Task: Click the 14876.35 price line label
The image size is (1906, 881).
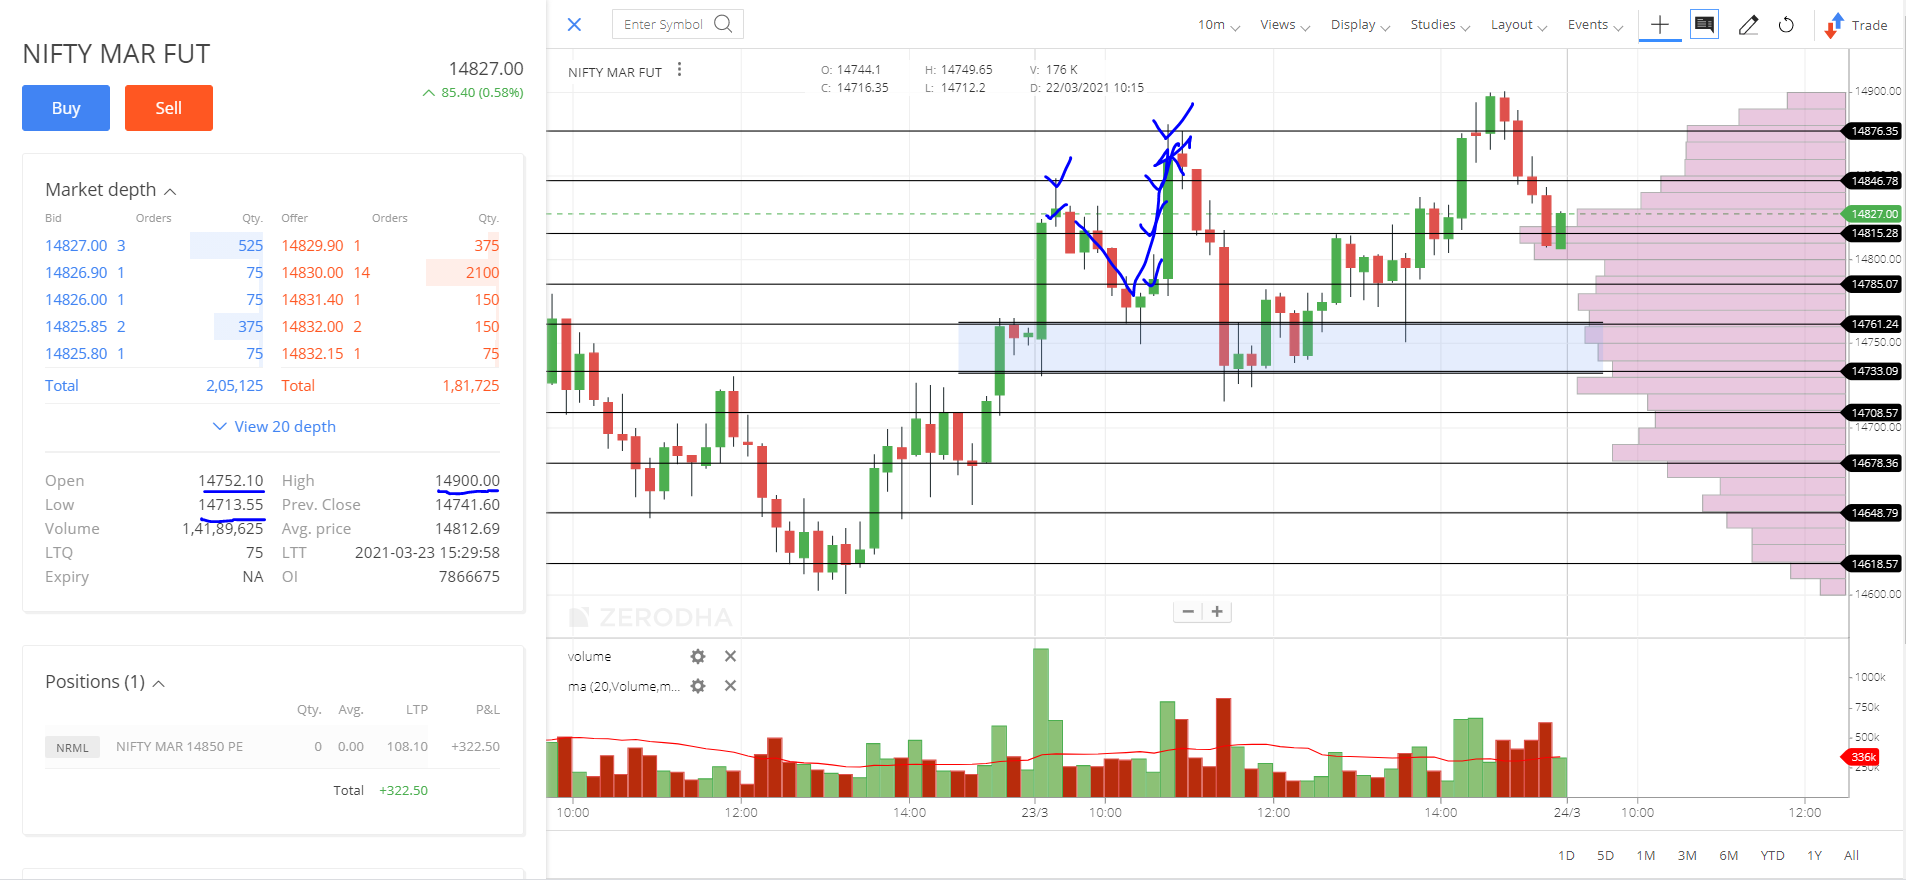Action: [1873, 131]
